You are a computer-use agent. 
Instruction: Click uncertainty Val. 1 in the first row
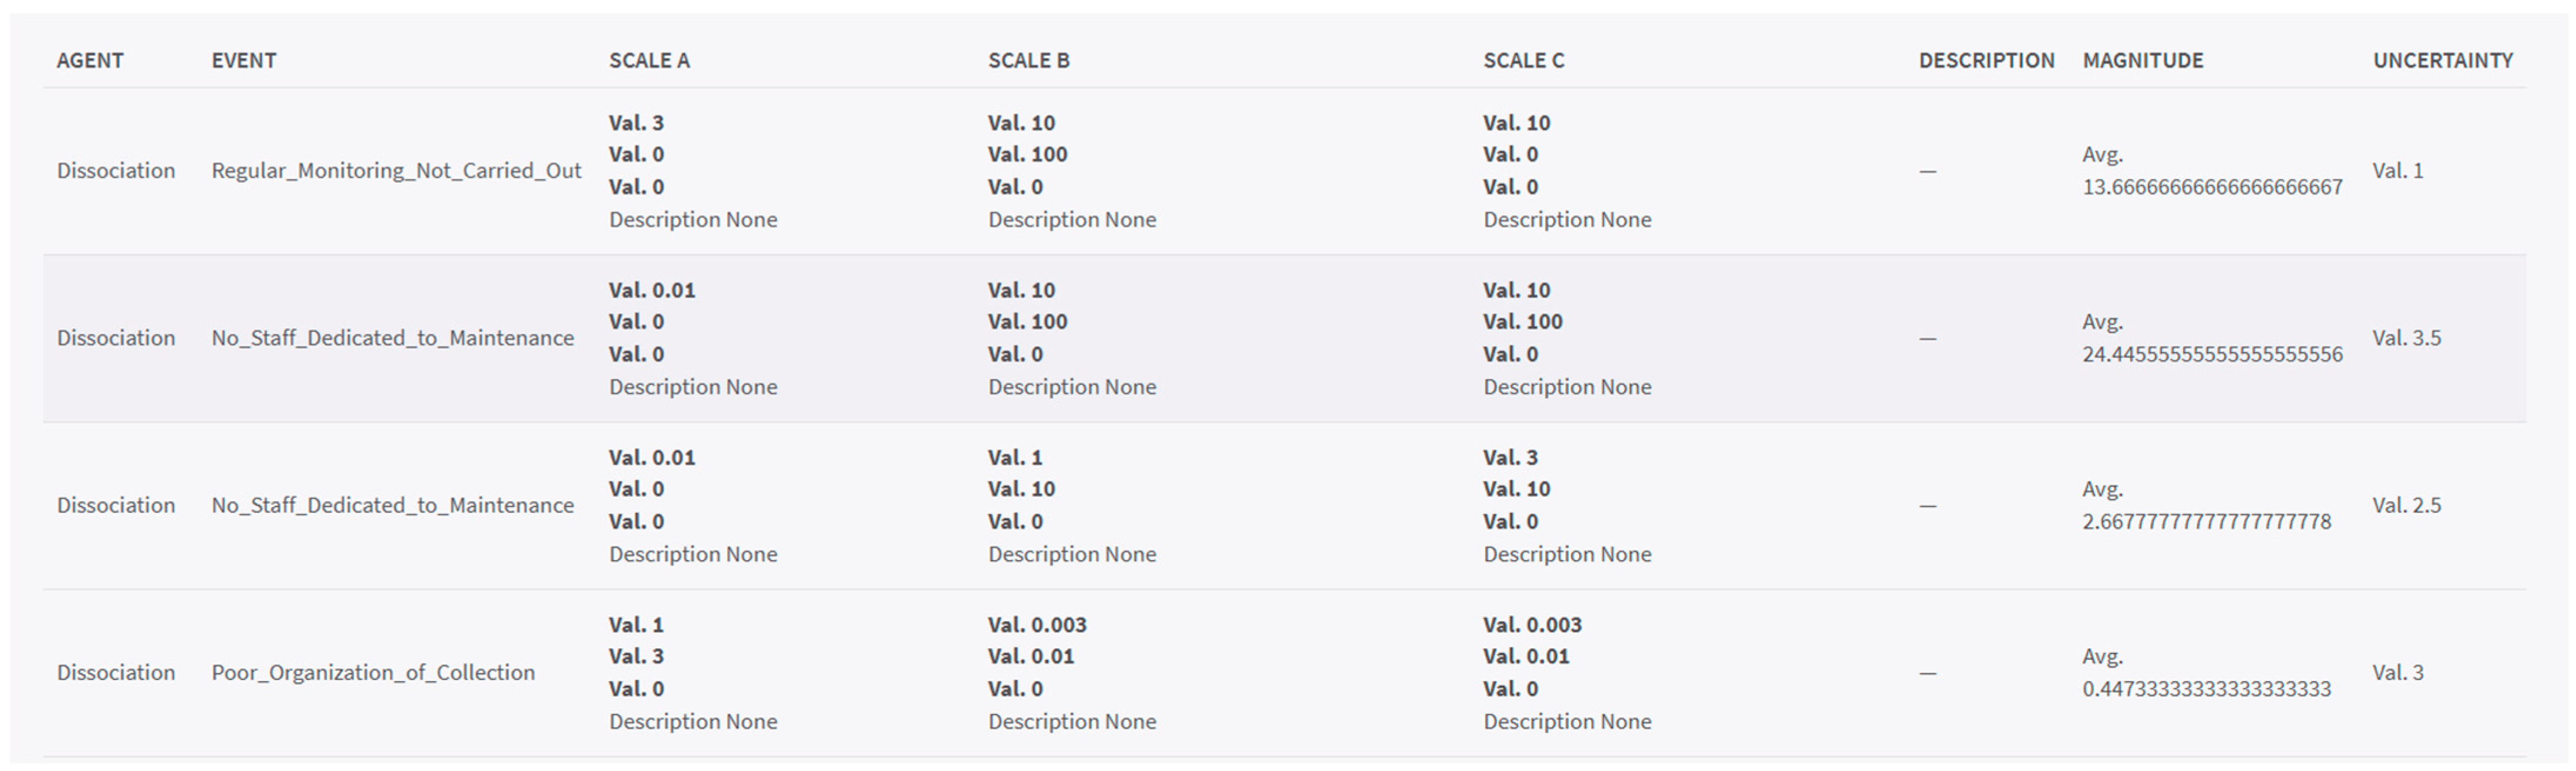coord(2397,171)
